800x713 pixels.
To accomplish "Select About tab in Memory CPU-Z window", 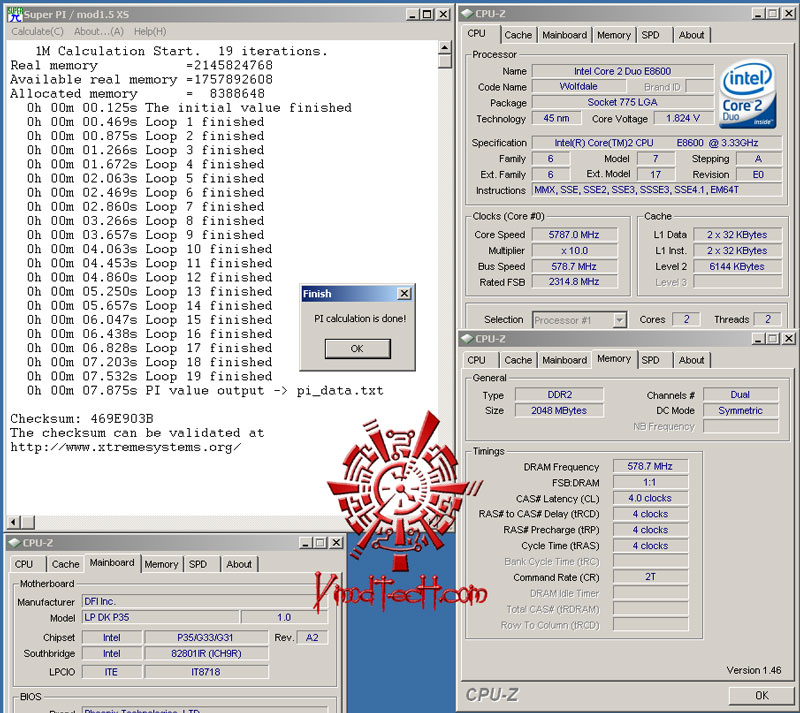I will pos(691,360).
